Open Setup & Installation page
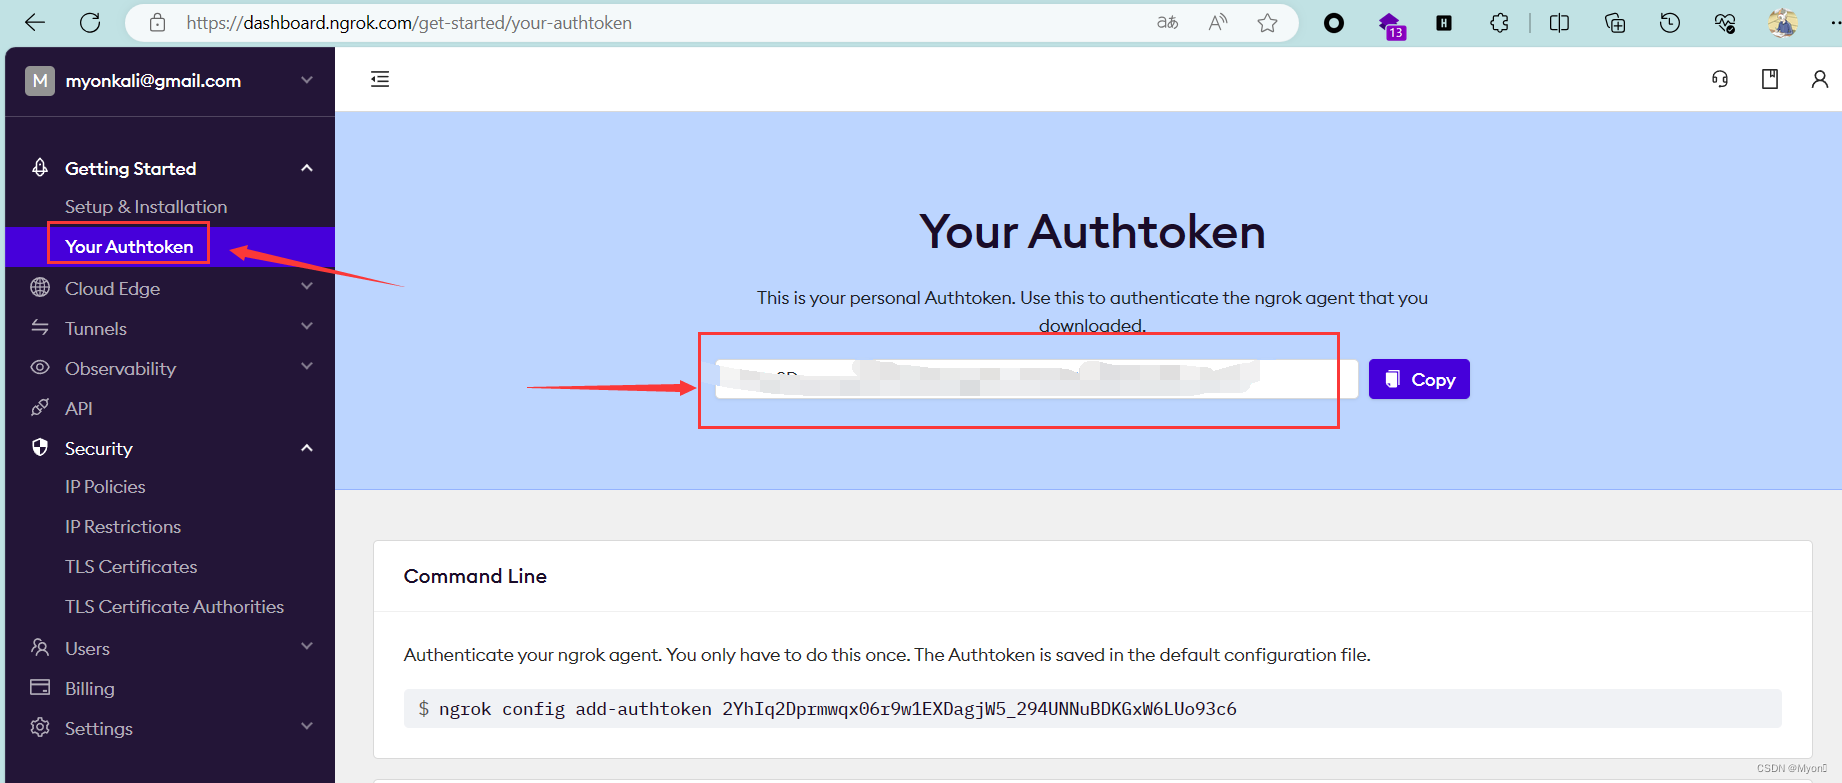Screen dimensions: 1842x783 [146, 207]
